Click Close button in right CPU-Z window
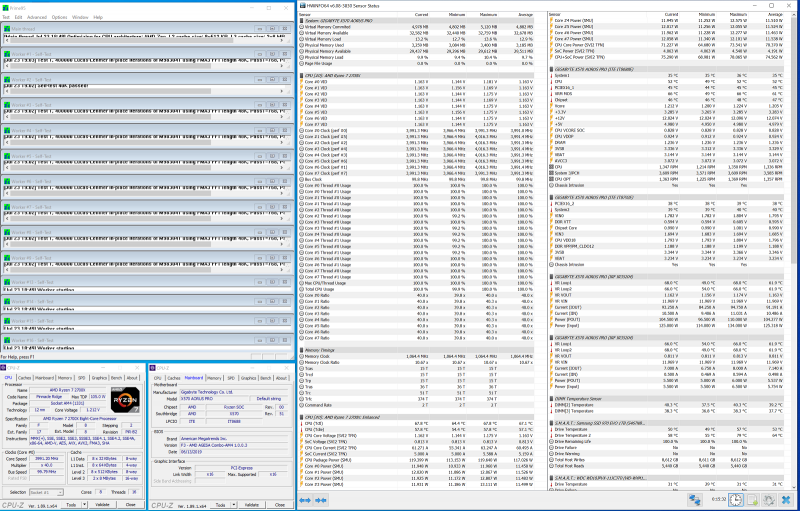Image resolution: width=800 pixels, height=511 pixels. 280,504
